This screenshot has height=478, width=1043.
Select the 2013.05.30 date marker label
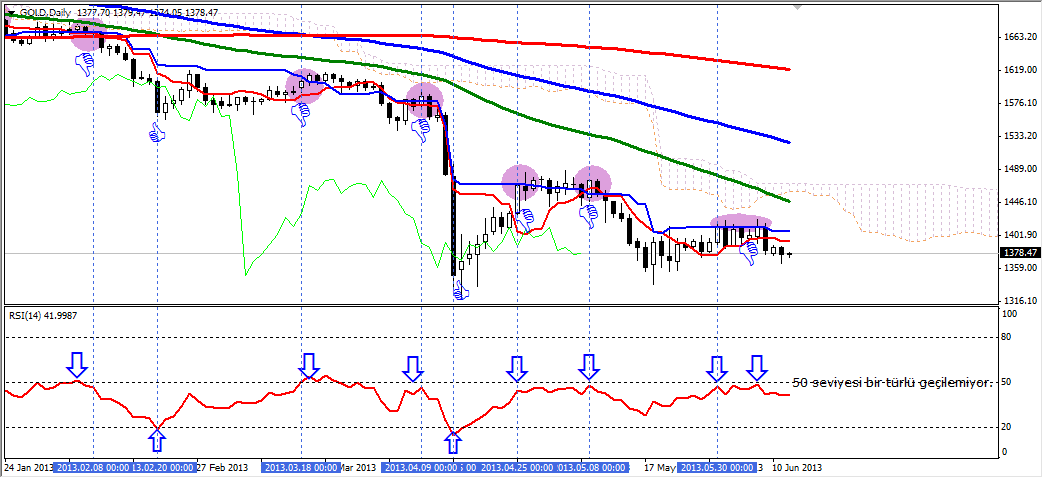pos(718,467)
